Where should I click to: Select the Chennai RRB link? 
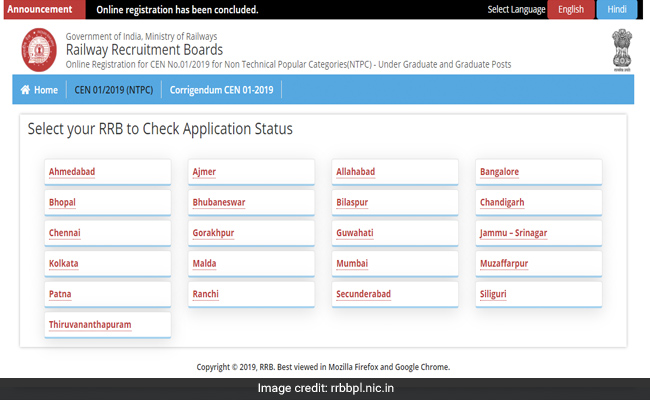click(x=64, y=233)
